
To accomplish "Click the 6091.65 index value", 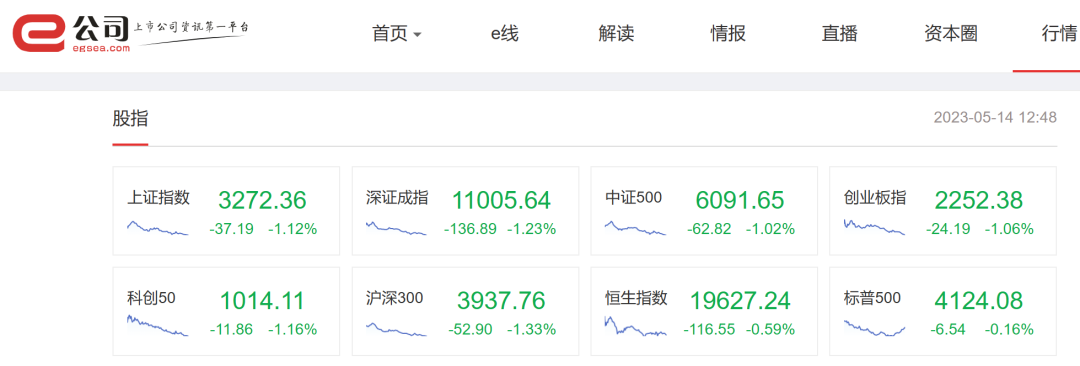I will (x=740, y=201).
